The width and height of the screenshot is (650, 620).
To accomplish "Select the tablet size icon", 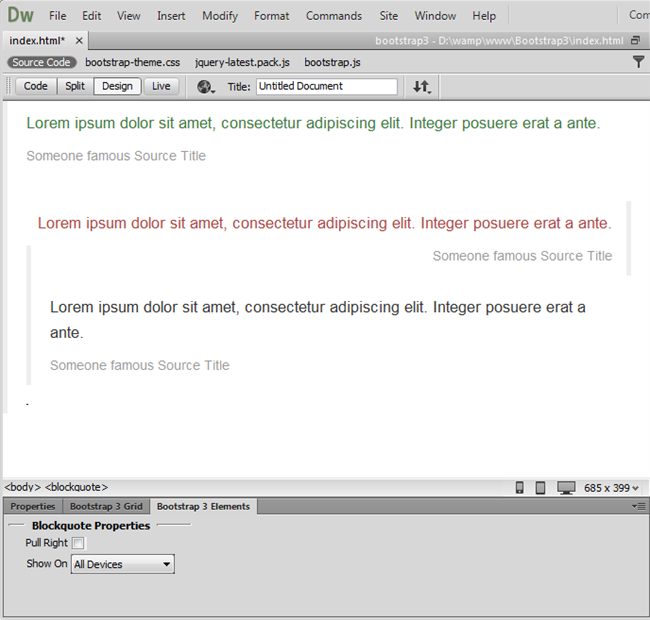I will (540, 487).
